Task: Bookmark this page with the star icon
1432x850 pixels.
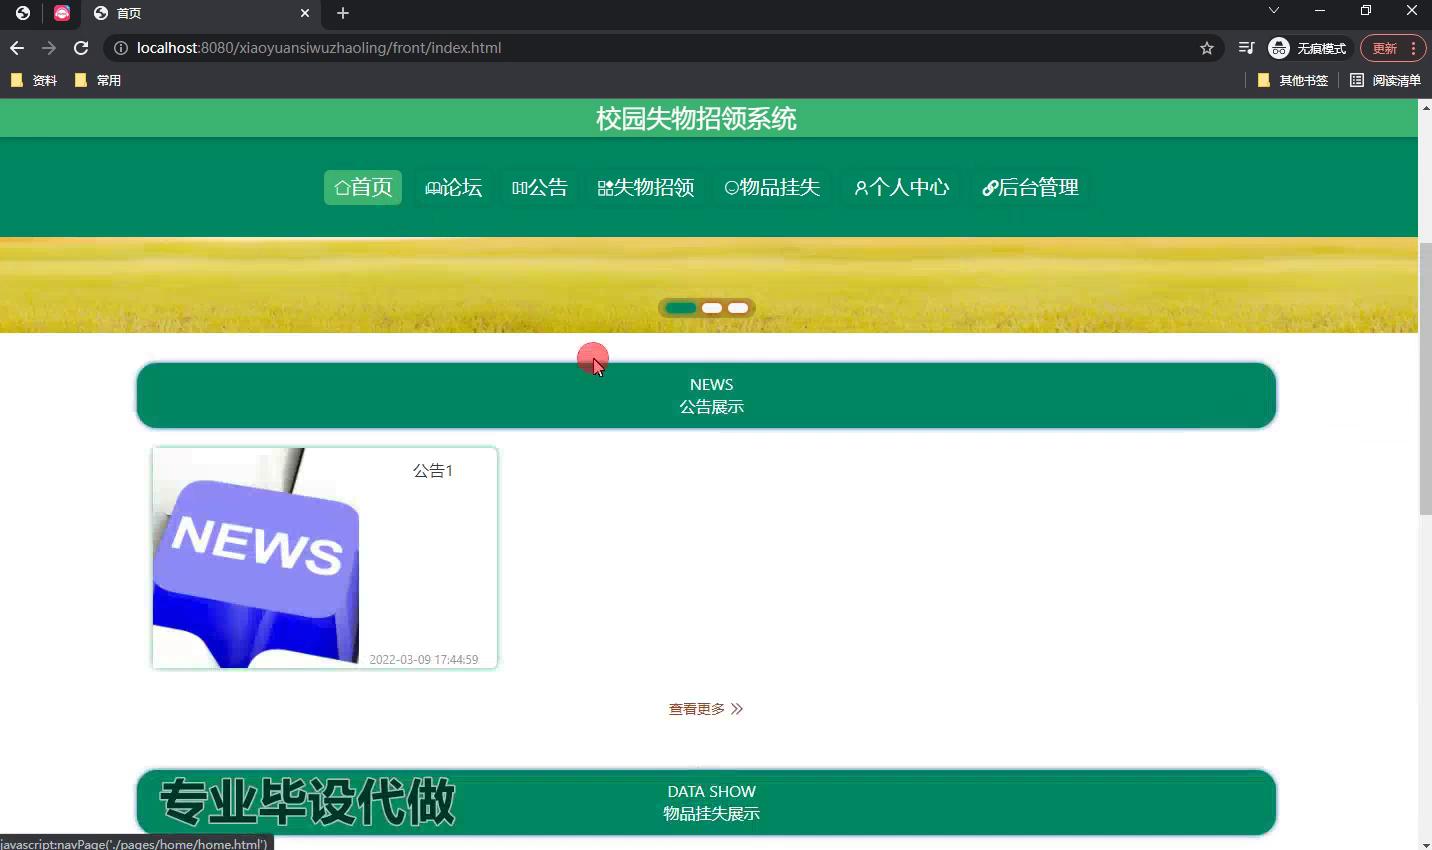Action: pyautogui.click(x=1206, y=48)
